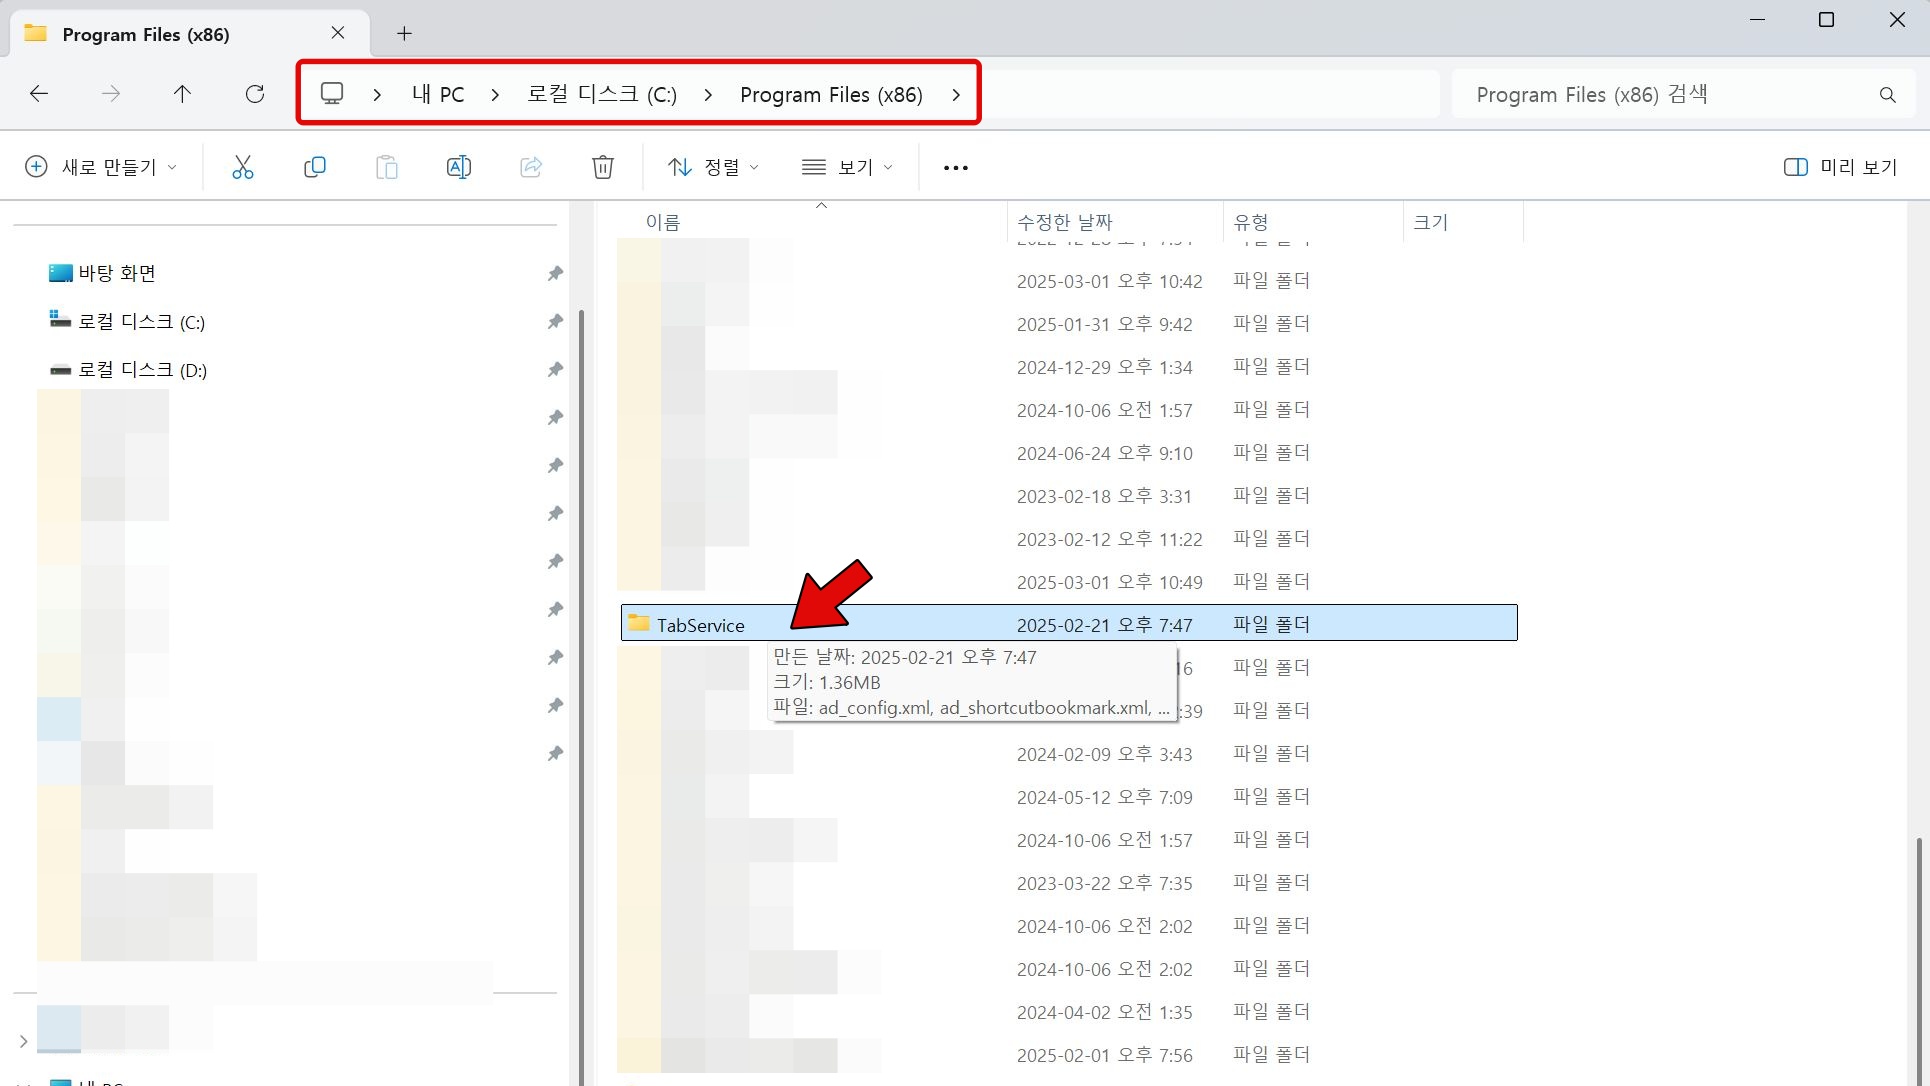1930x1086 pixels.
Task: Unpin 바탕 화면 using its pin icon
Action: click(x=555, y=273)
